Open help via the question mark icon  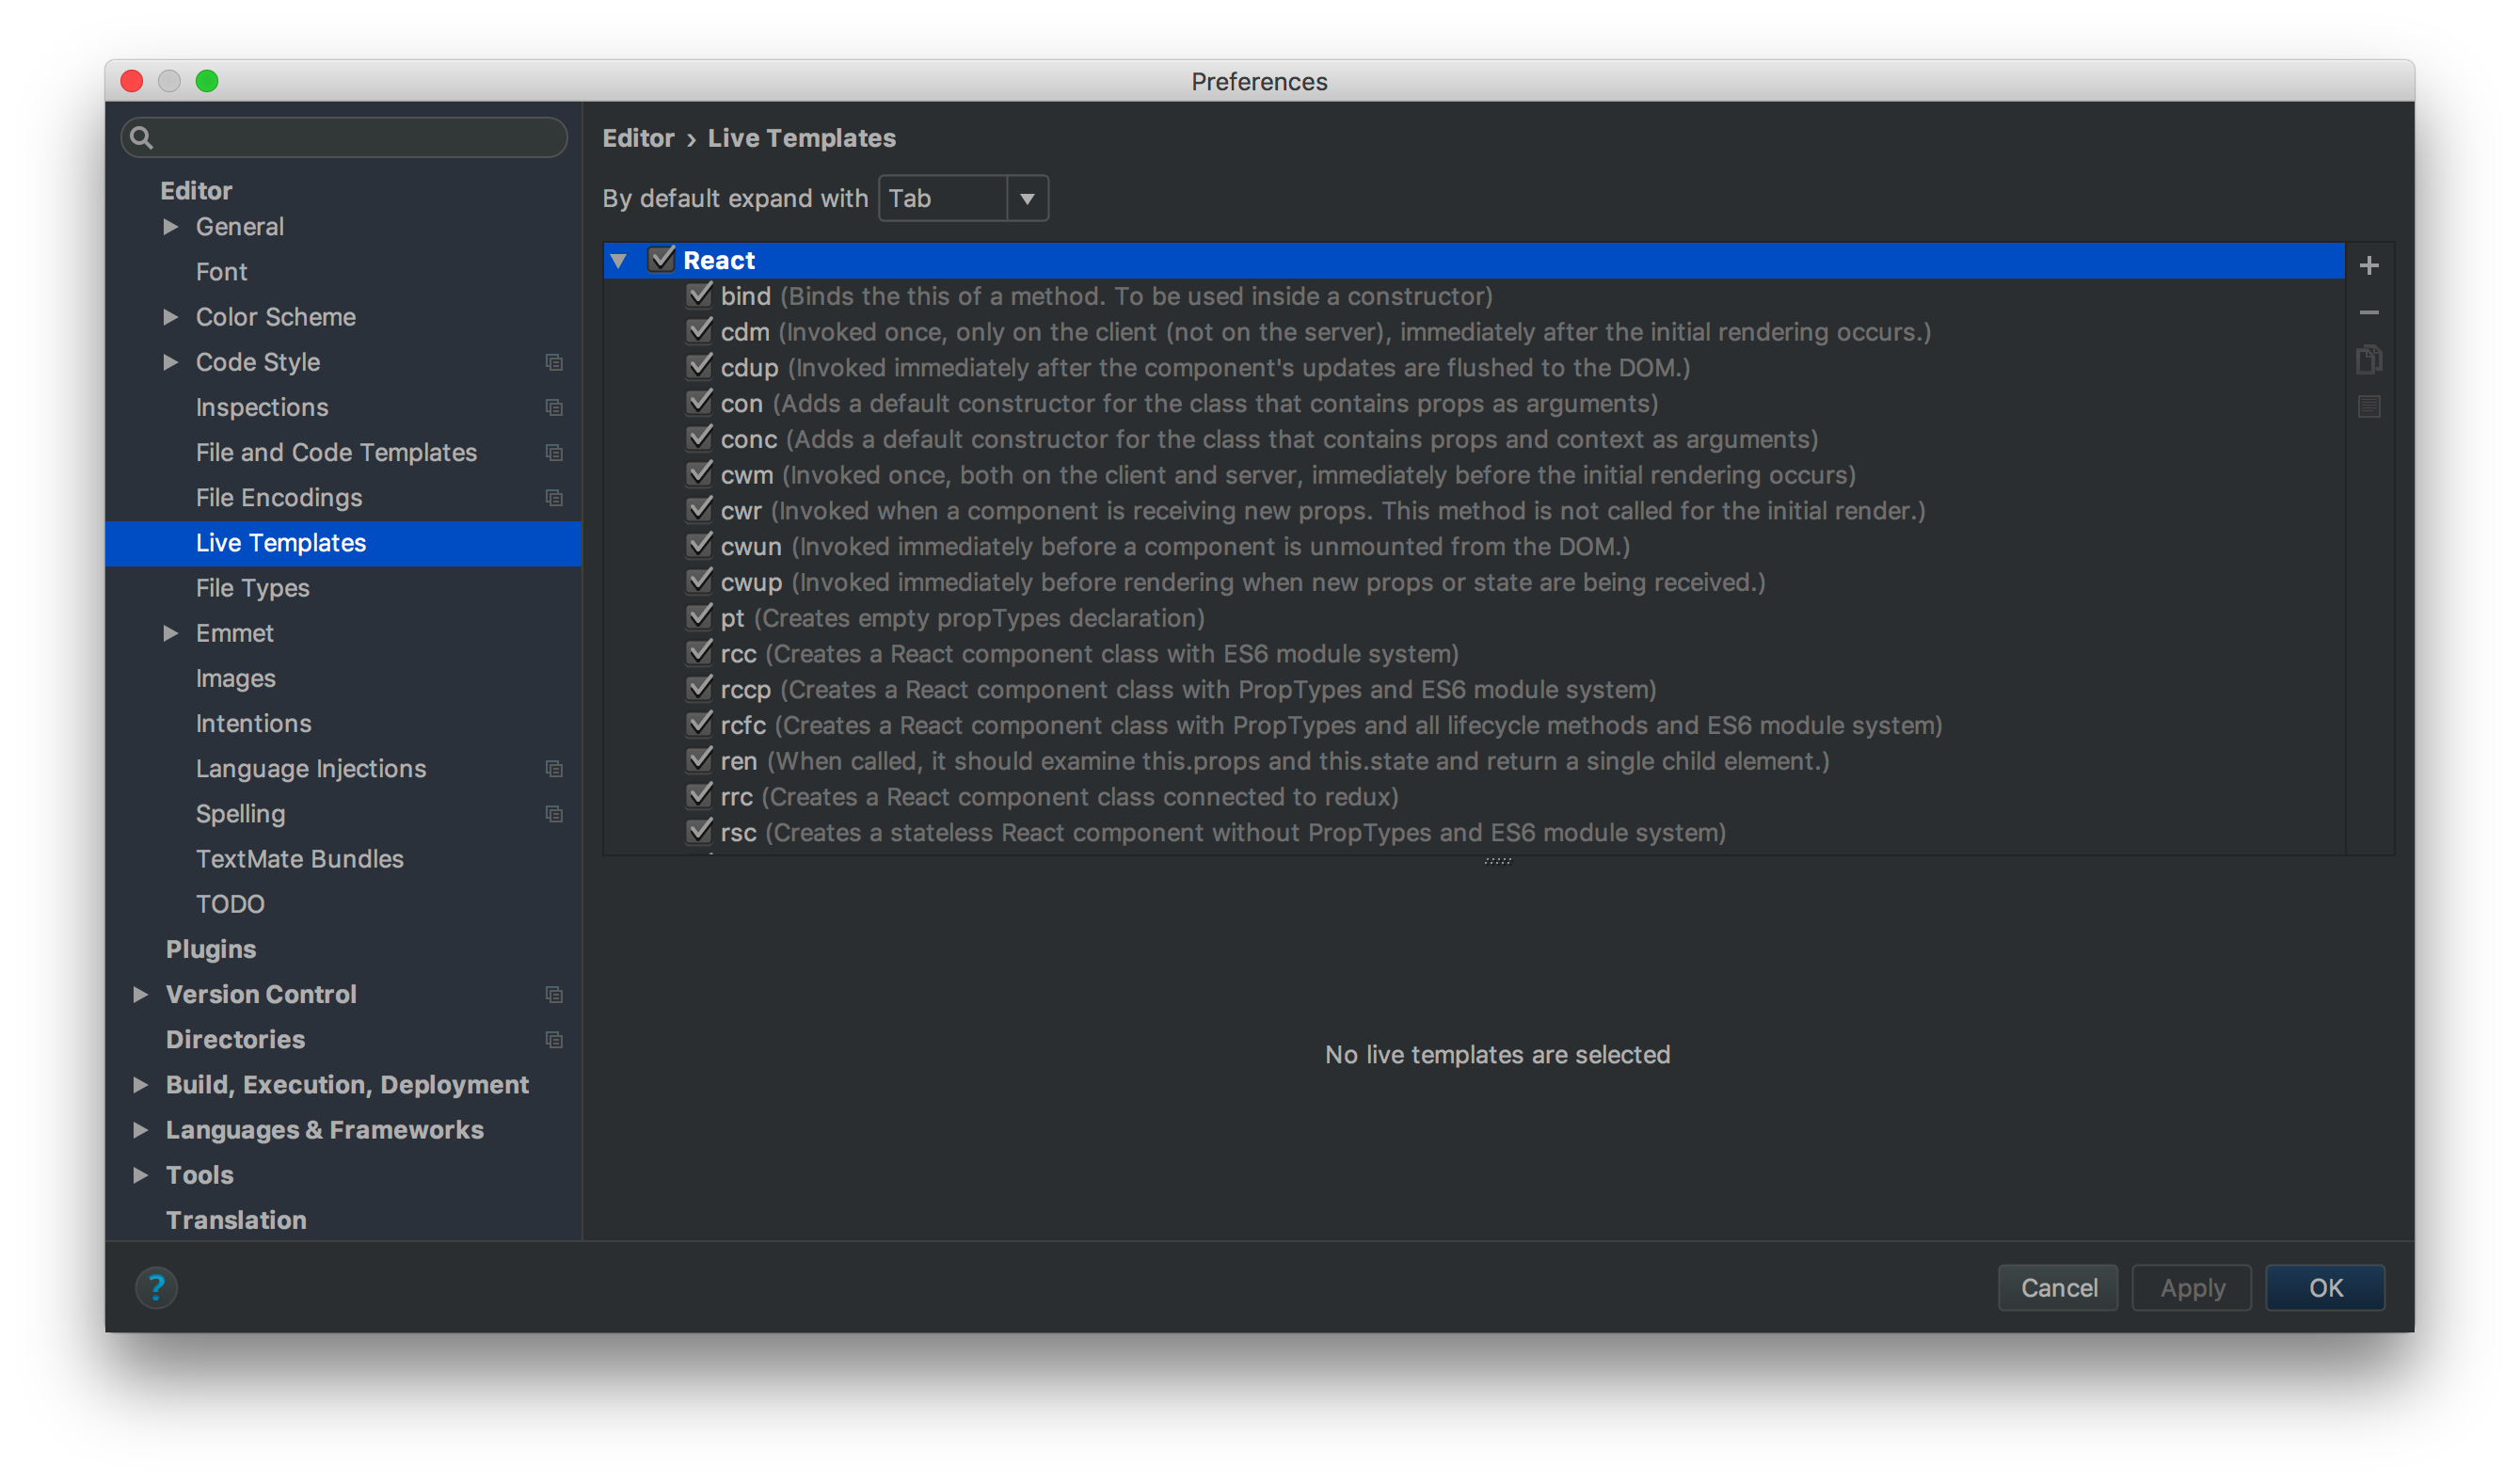[x=156, y=1287]
